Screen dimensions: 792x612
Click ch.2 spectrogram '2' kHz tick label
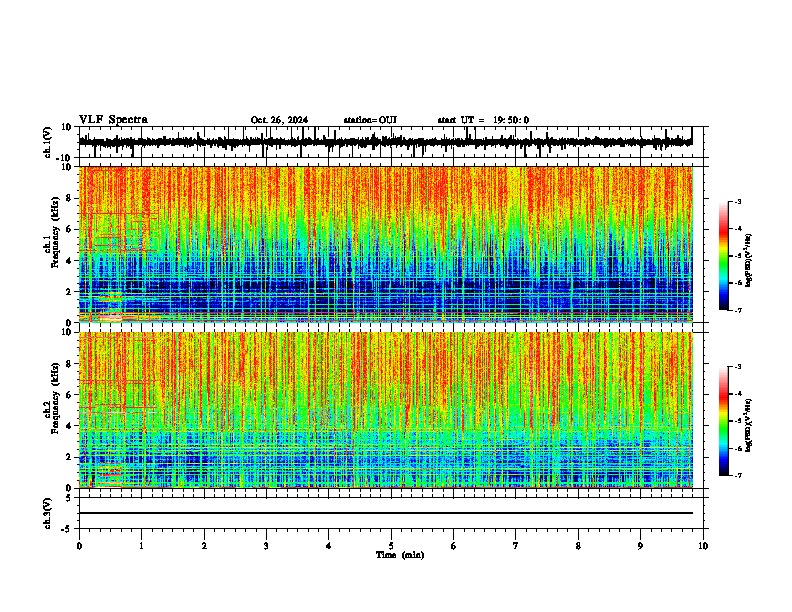tap(69, 457)
